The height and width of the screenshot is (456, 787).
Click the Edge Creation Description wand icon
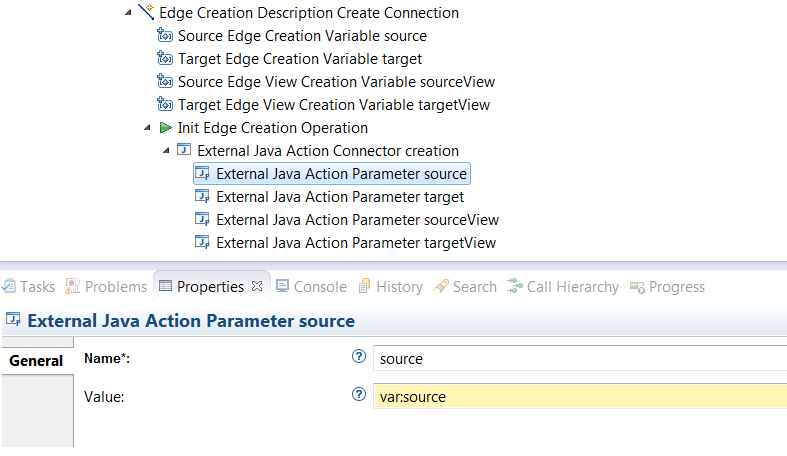[x=146, y=12]
